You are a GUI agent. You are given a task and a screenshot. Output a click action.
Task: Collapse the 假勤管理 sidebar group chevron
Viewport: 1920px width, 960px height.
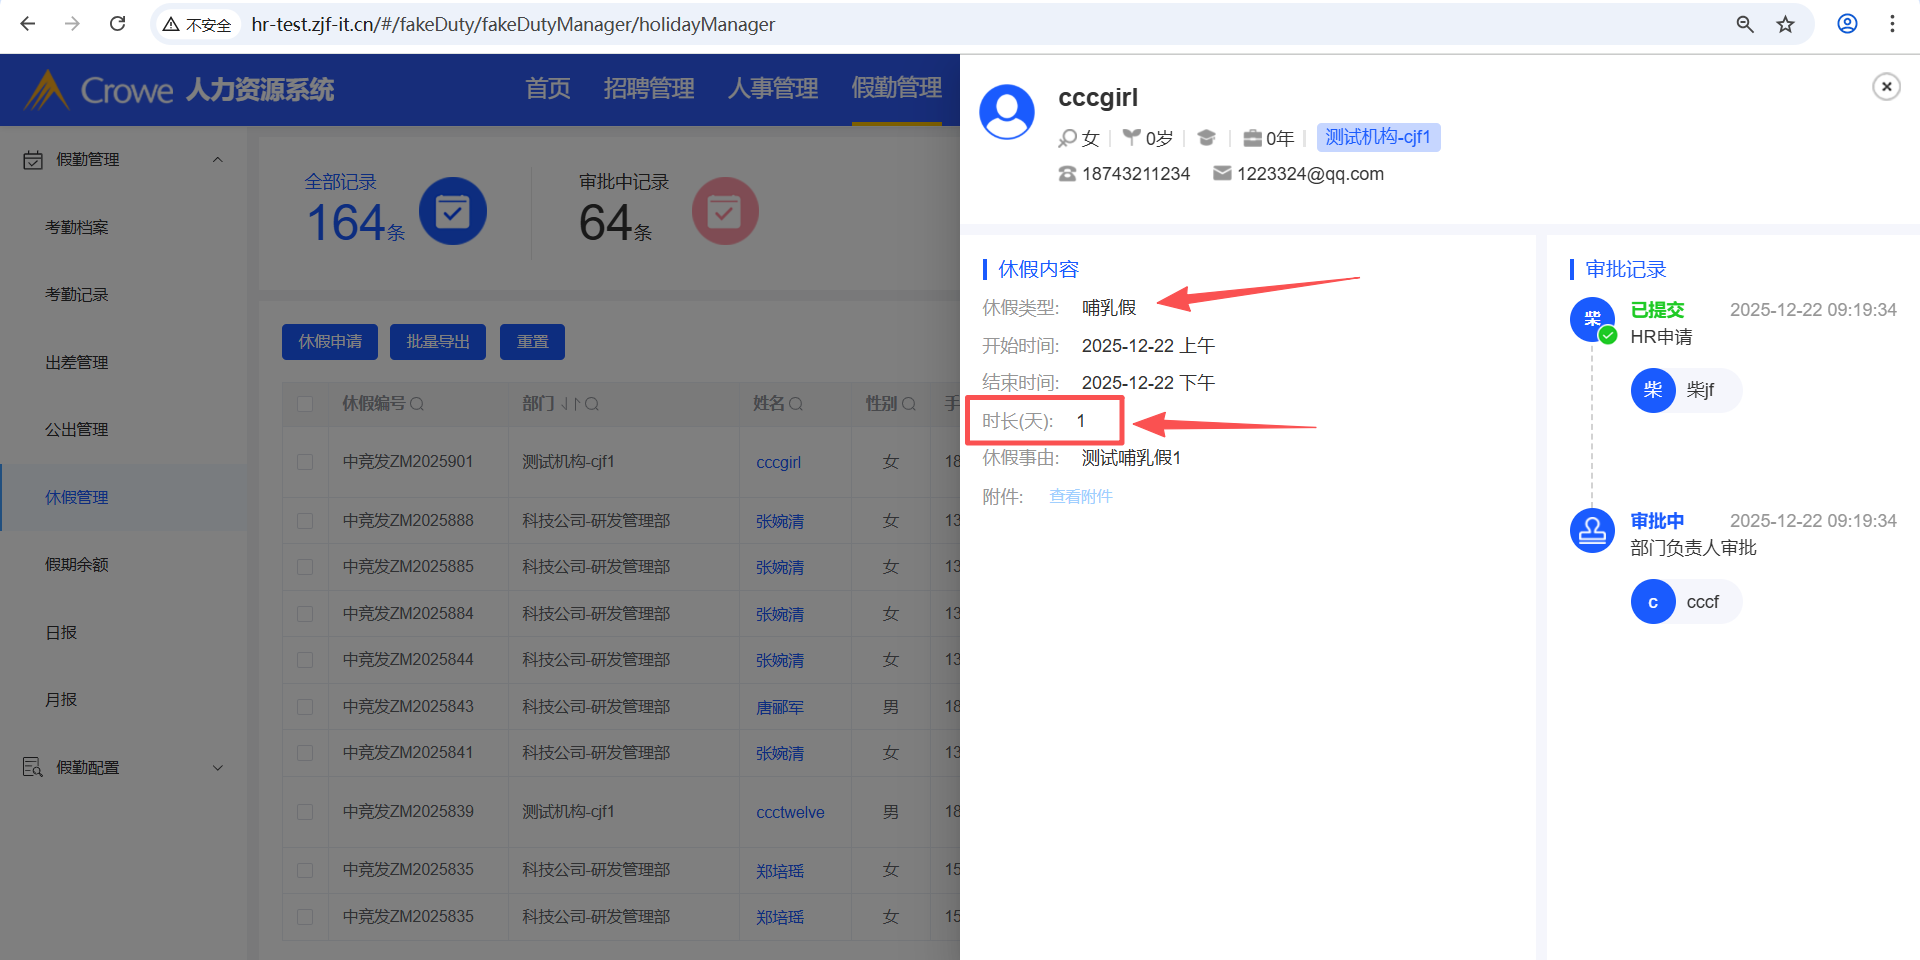pos(217,160)
